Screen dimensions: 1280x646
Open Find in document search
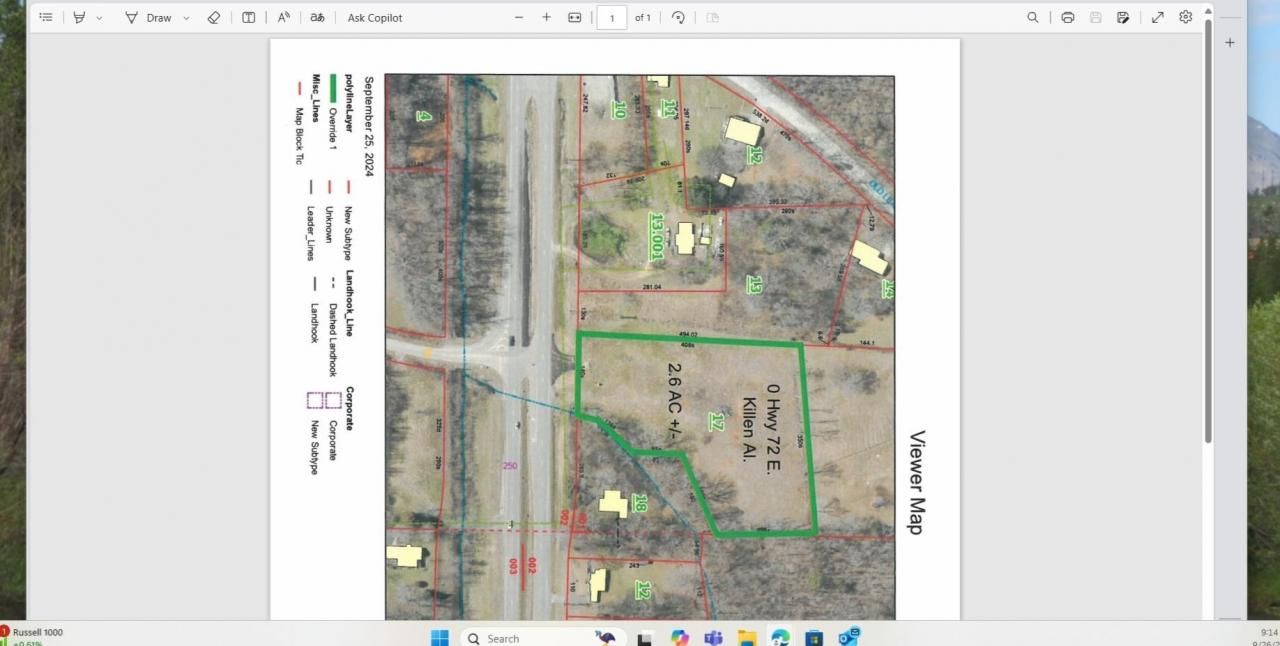point(1032,17)
